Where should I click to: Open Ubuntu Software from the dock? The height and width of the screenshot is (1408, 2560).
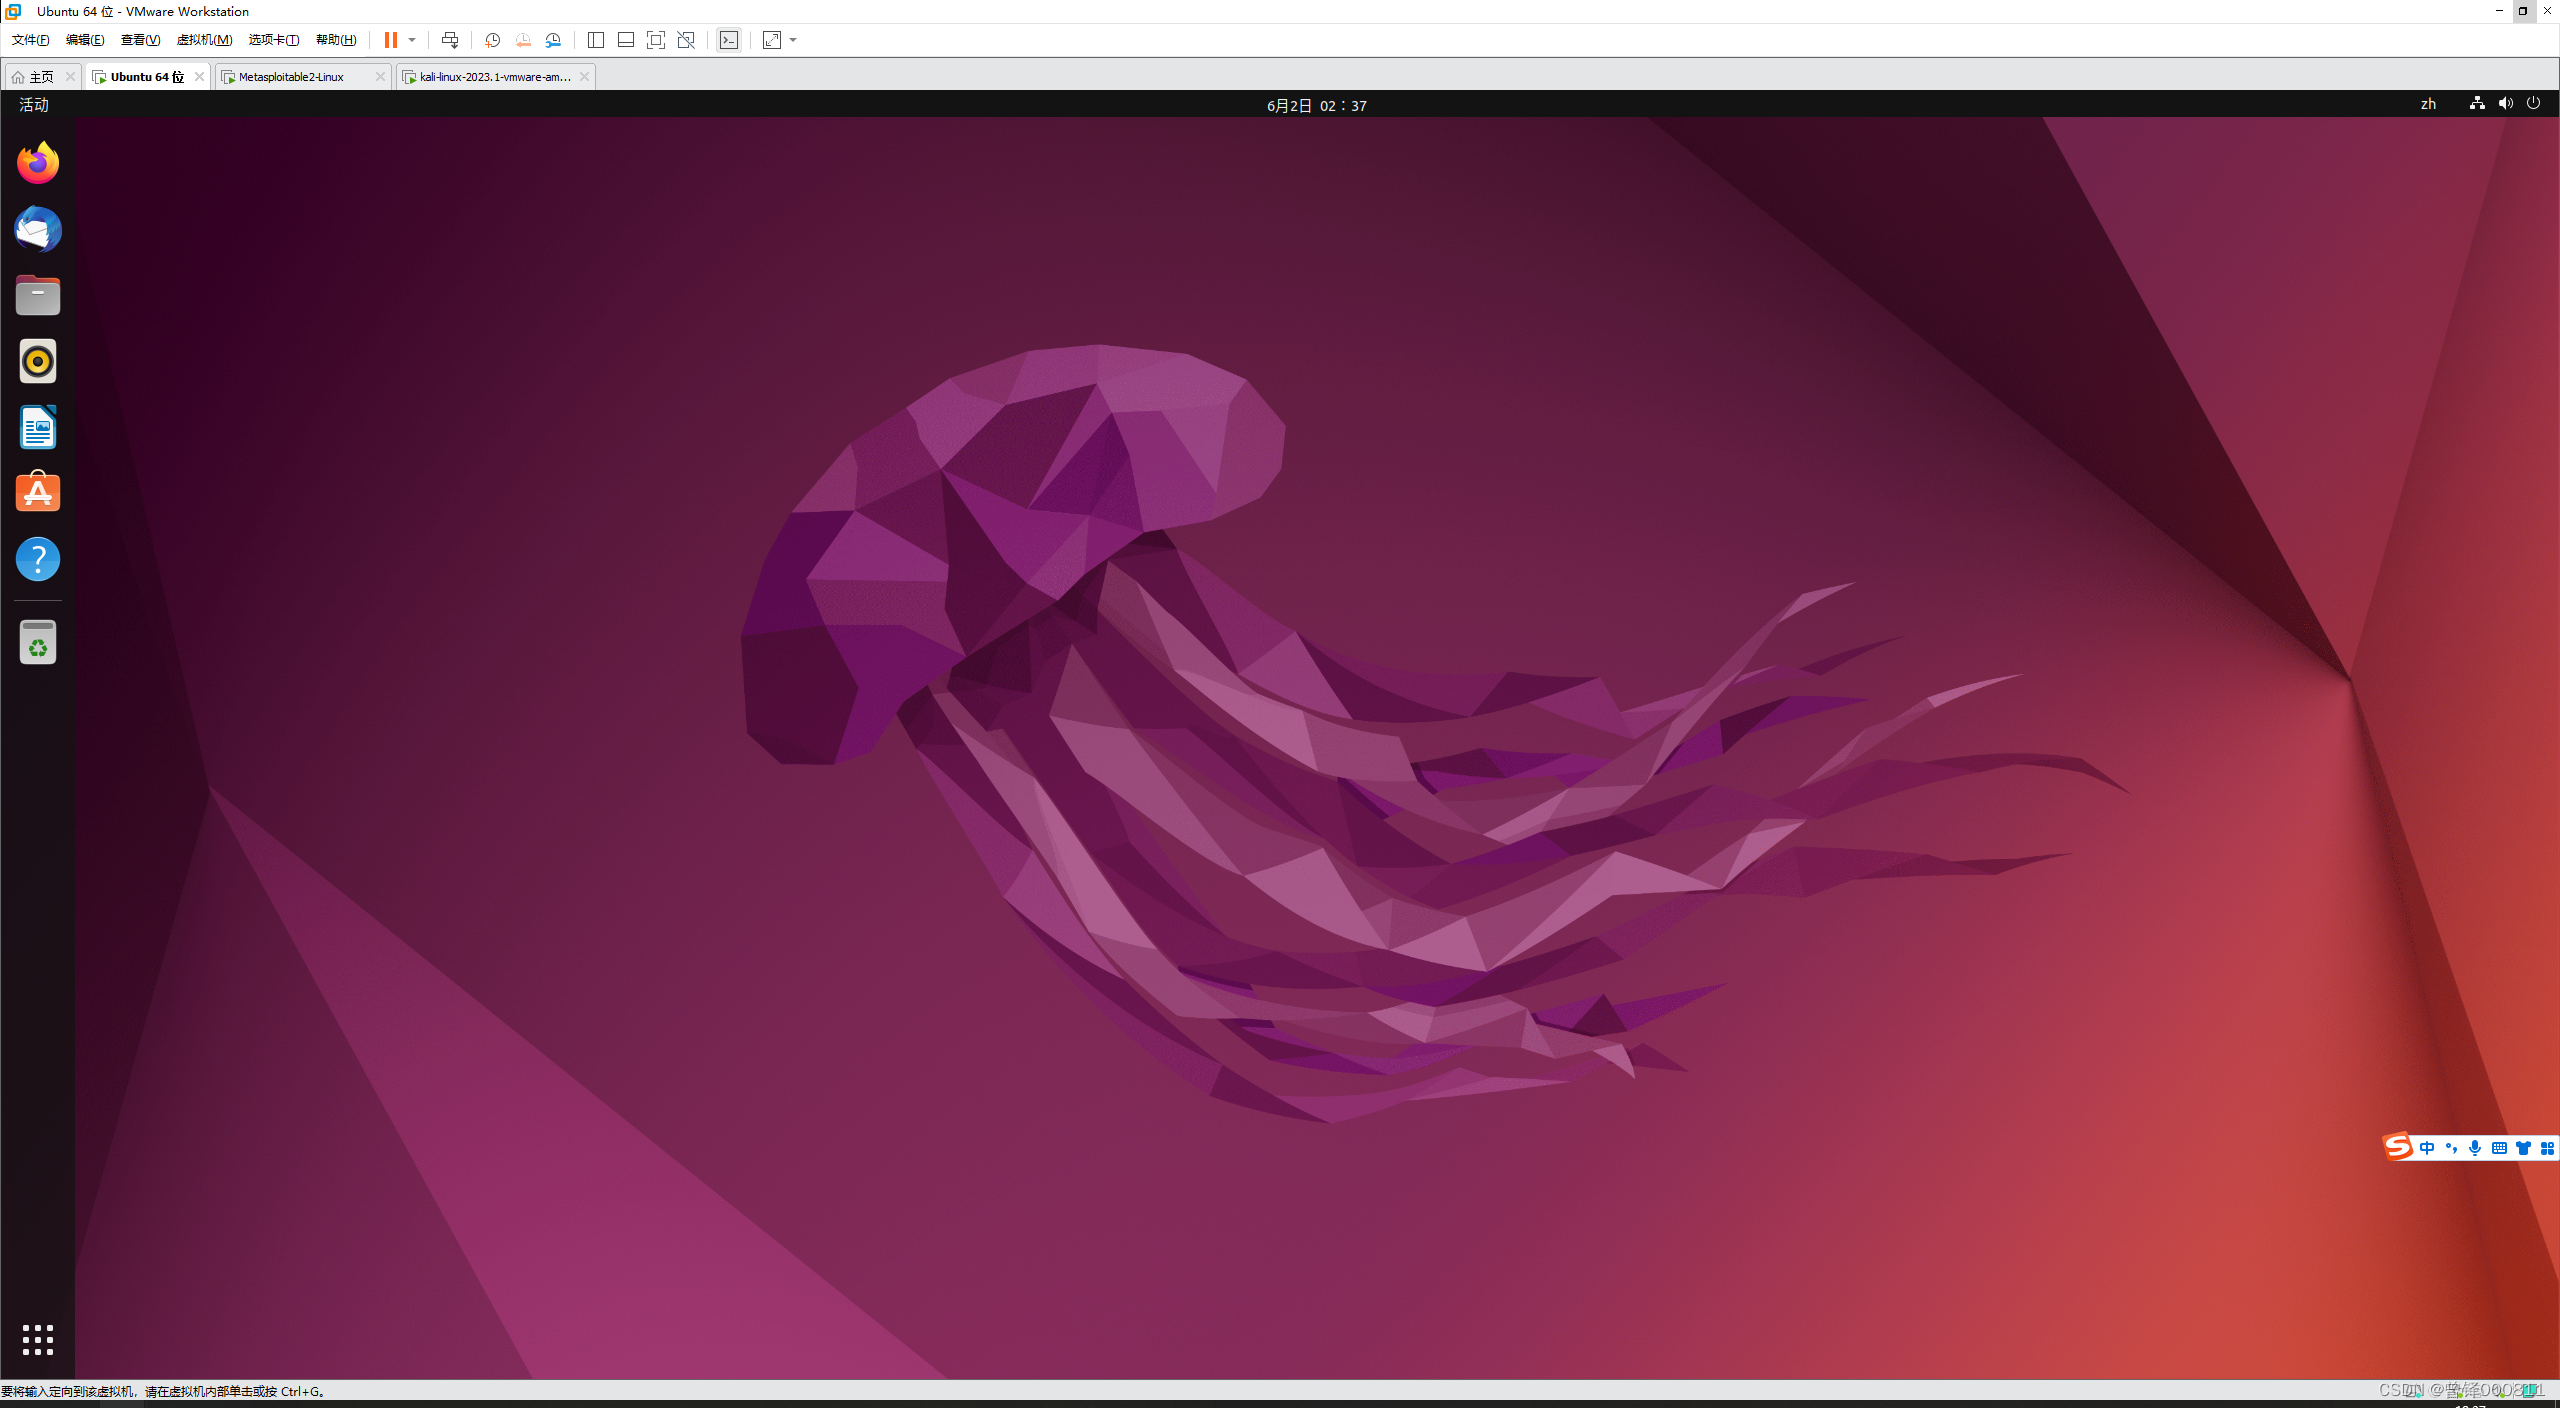[38, 493]
